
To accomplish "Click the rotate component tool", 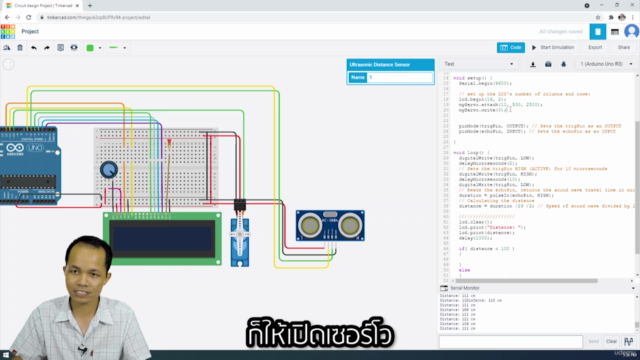I will [7, 48].
